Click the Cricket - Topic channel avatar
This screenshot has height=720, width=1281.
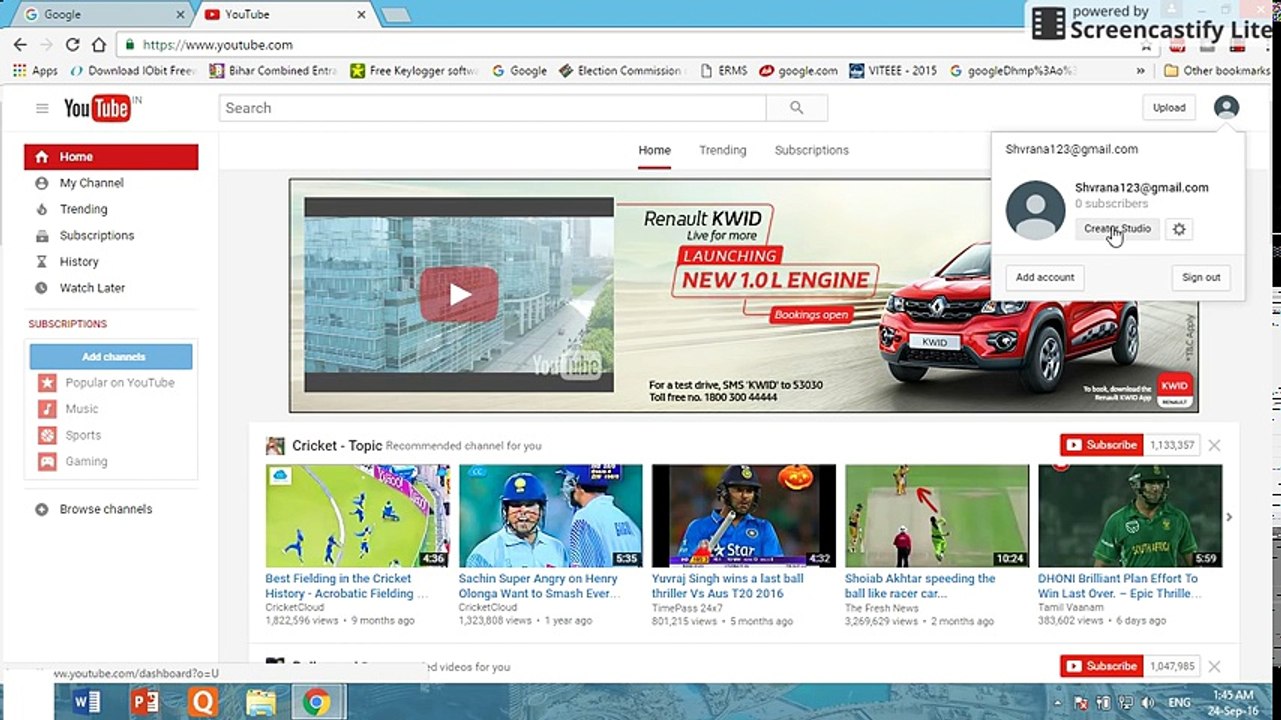coord(275,446)
